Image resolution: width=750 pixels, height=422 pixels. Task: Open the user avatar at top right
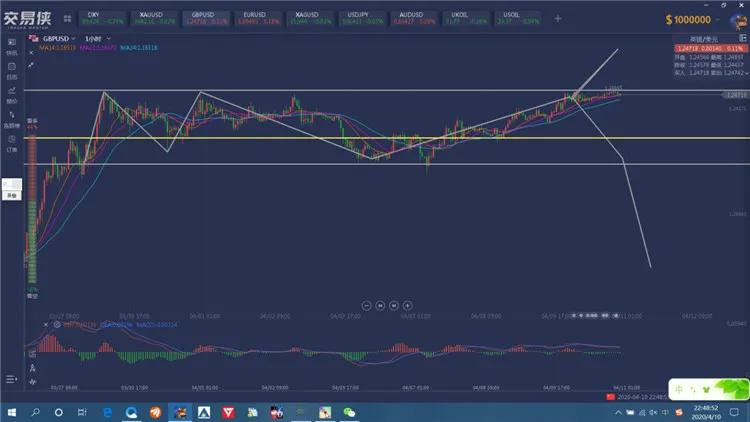tap(739, 21)
